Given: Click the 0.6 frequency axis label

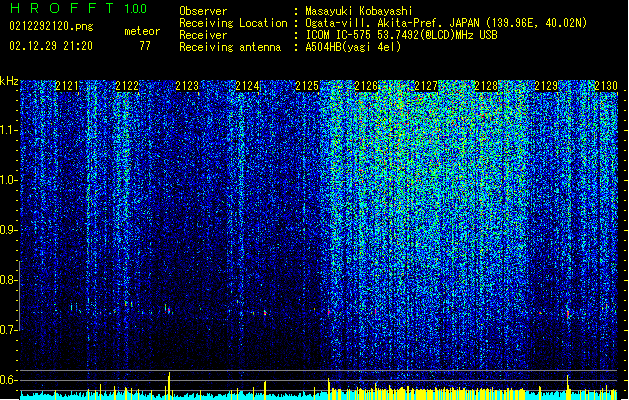Looking at the screenshot, I should click(x=9, y=380).
